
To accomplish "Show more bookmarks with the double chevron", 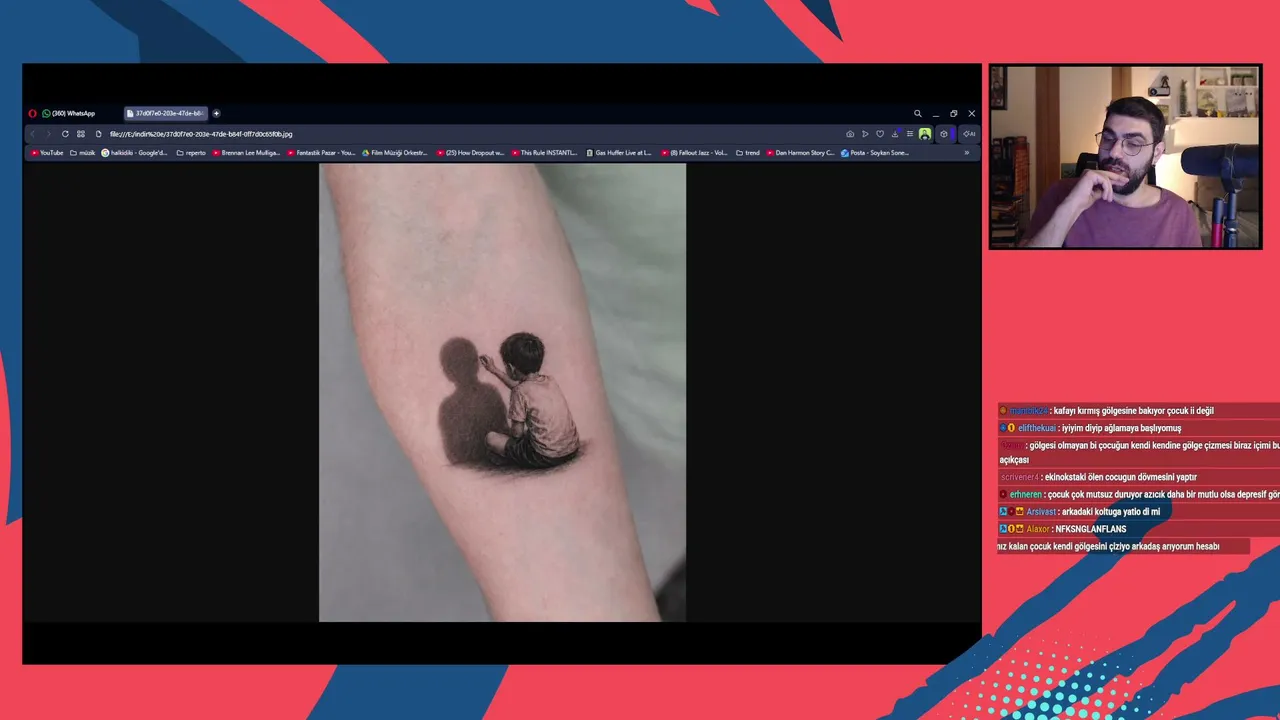I will point(966,153).
